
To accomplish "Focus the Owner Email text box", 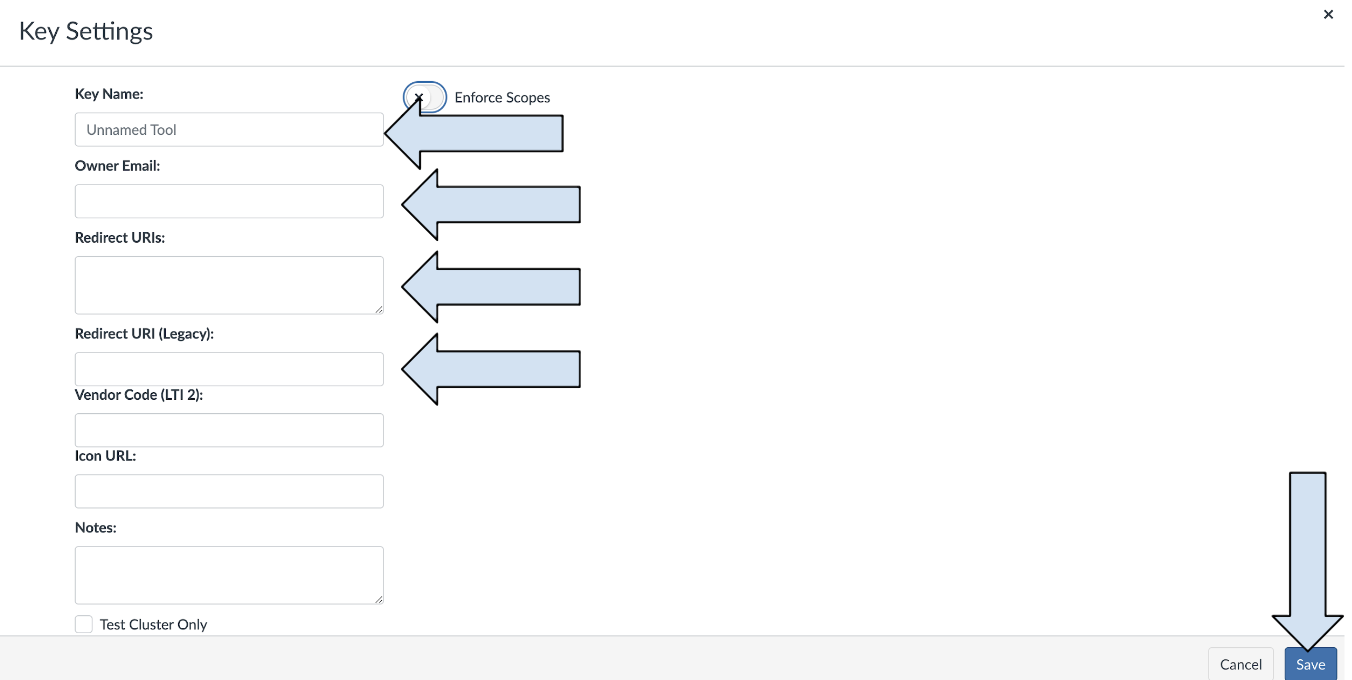I will click(x=229, y=201).
